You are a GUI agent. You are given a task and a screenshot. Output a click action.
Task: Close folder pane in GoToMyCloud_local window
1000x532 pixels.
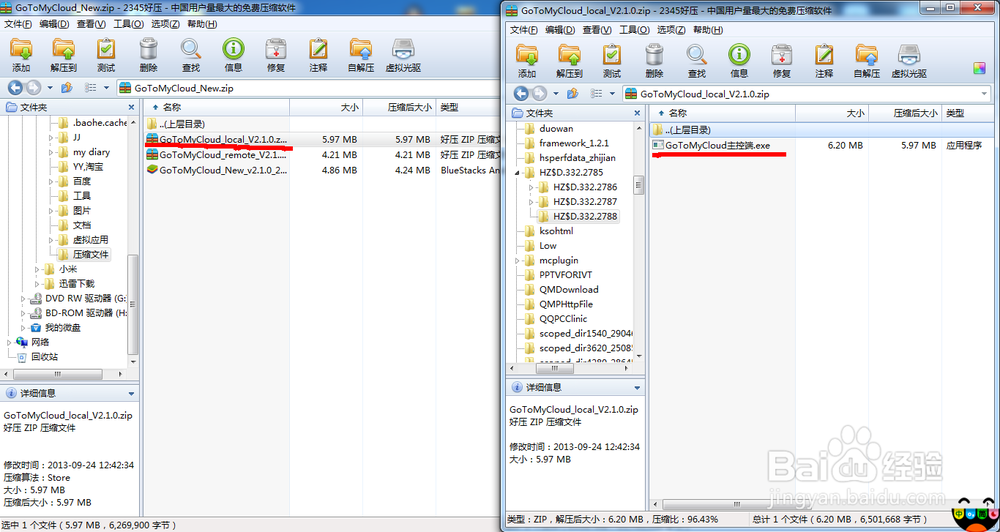pyautogui.click(x=636, y=114)
